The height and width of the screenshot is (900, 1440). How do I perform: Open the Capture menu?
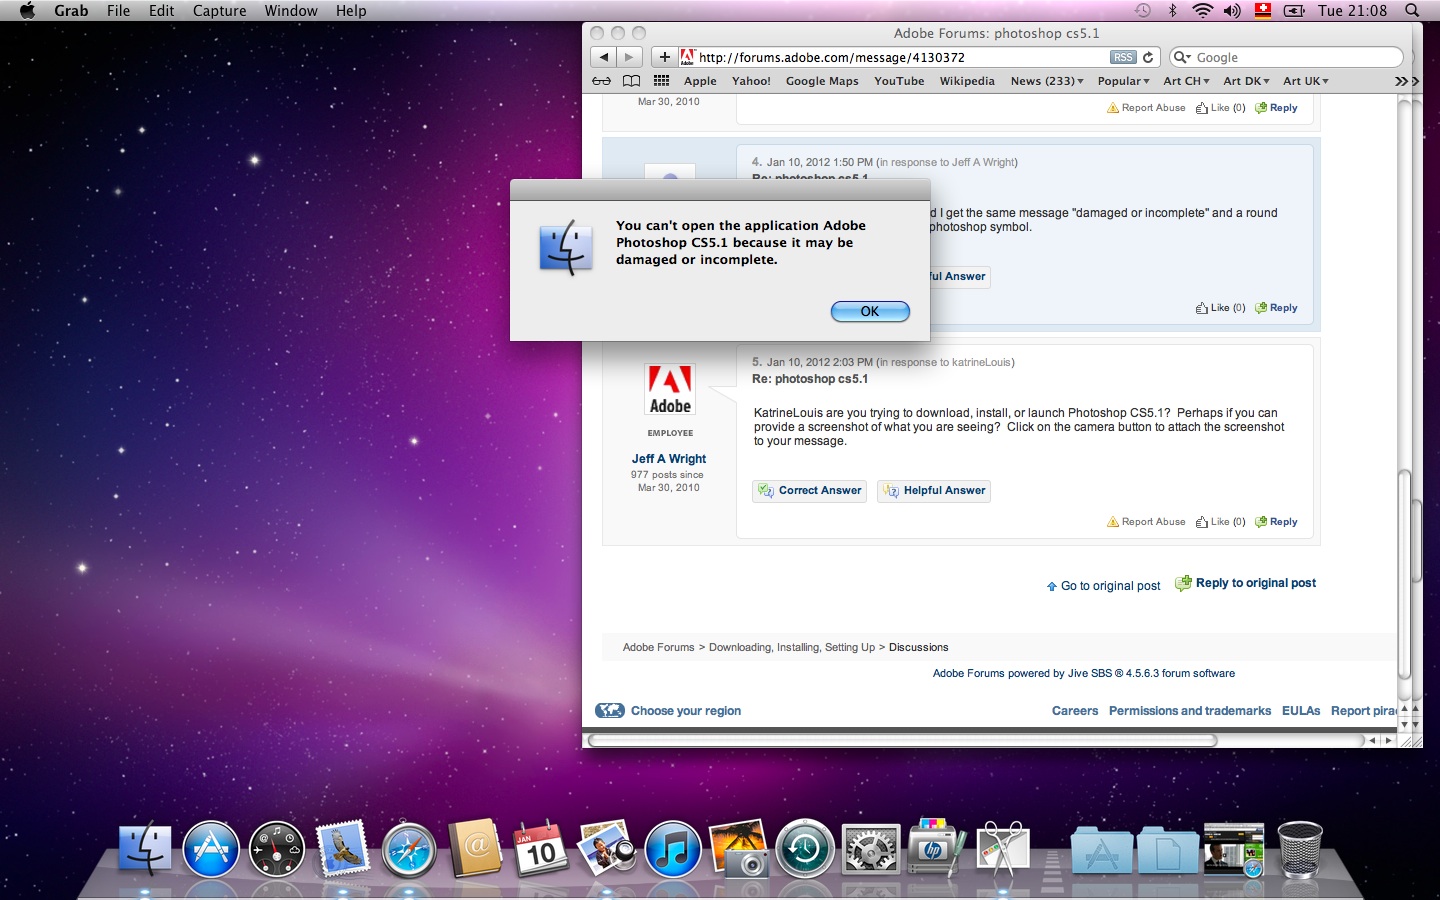point(219,11)
